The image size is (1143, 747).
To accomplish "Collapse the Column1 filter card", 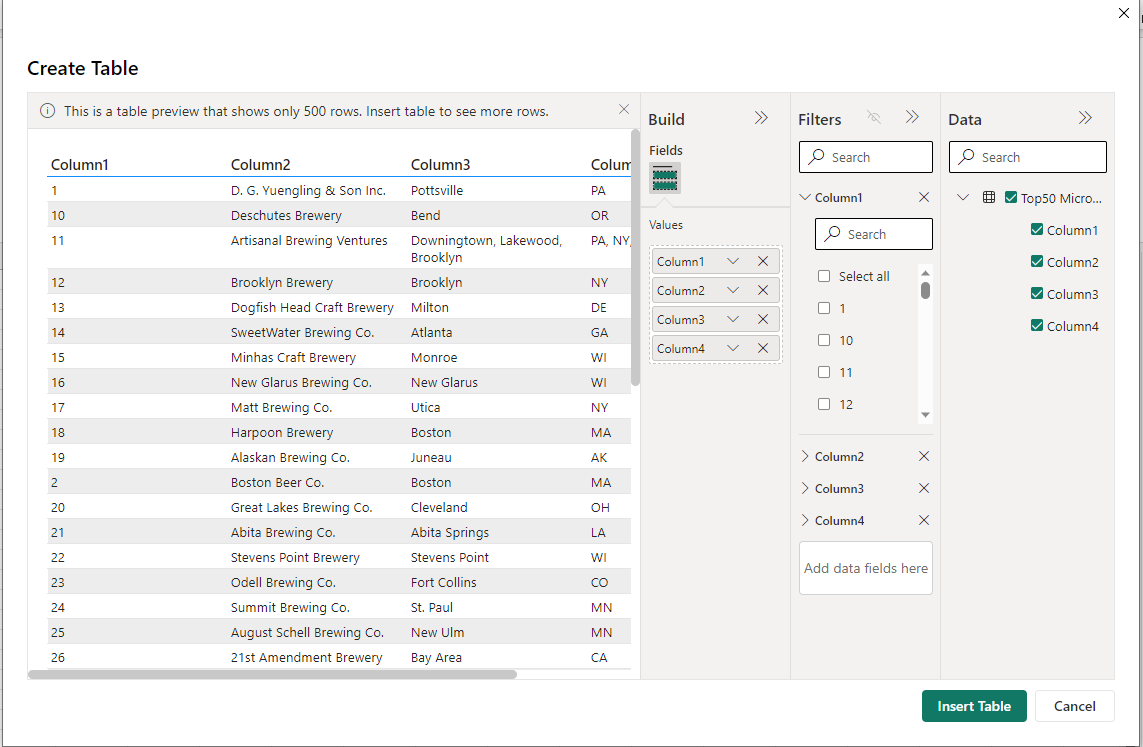I will tap(805, 197).
